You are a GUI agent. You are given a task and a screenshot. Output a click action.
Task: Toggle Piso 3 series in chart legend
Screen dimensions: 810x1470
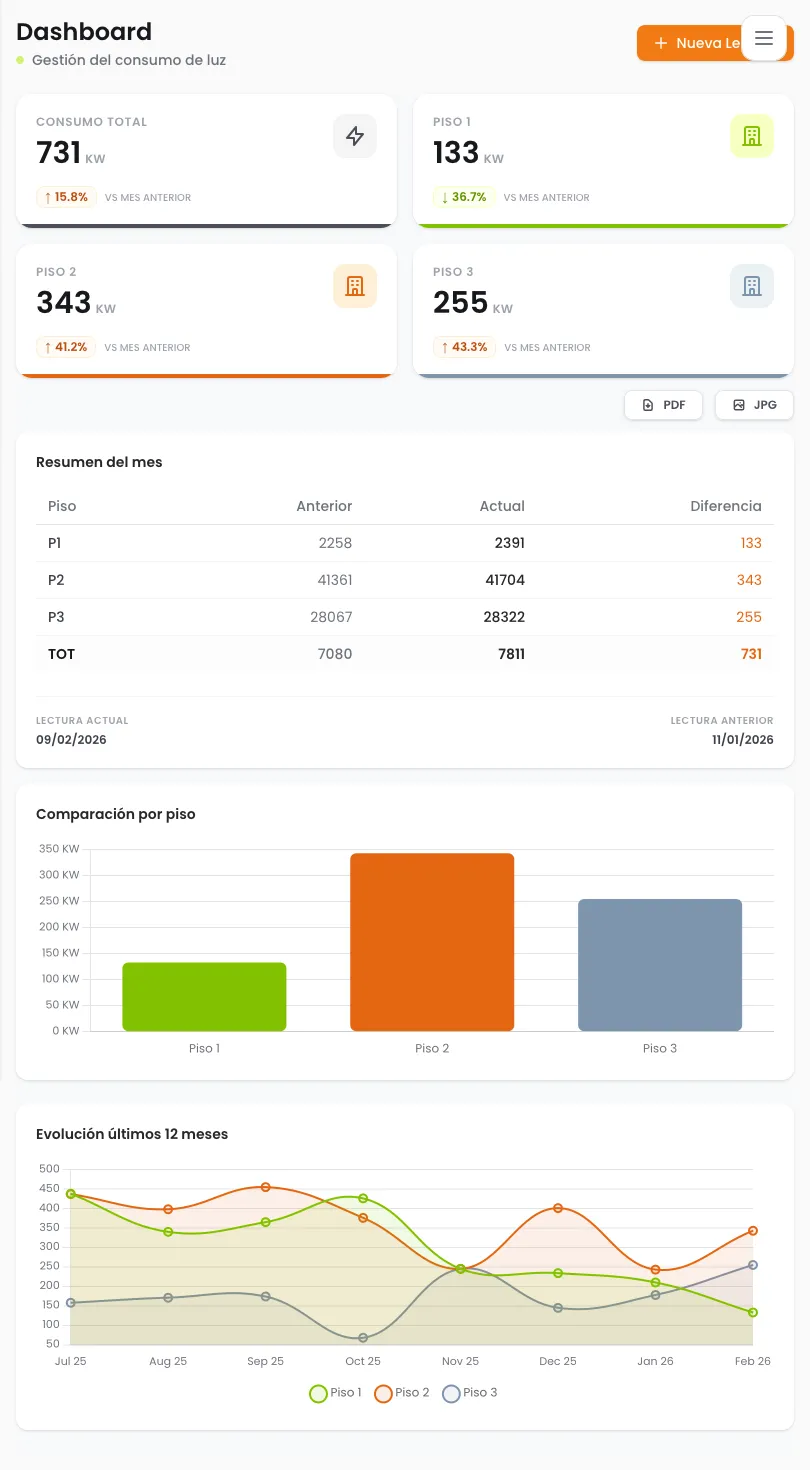[x=469, y=1393]
